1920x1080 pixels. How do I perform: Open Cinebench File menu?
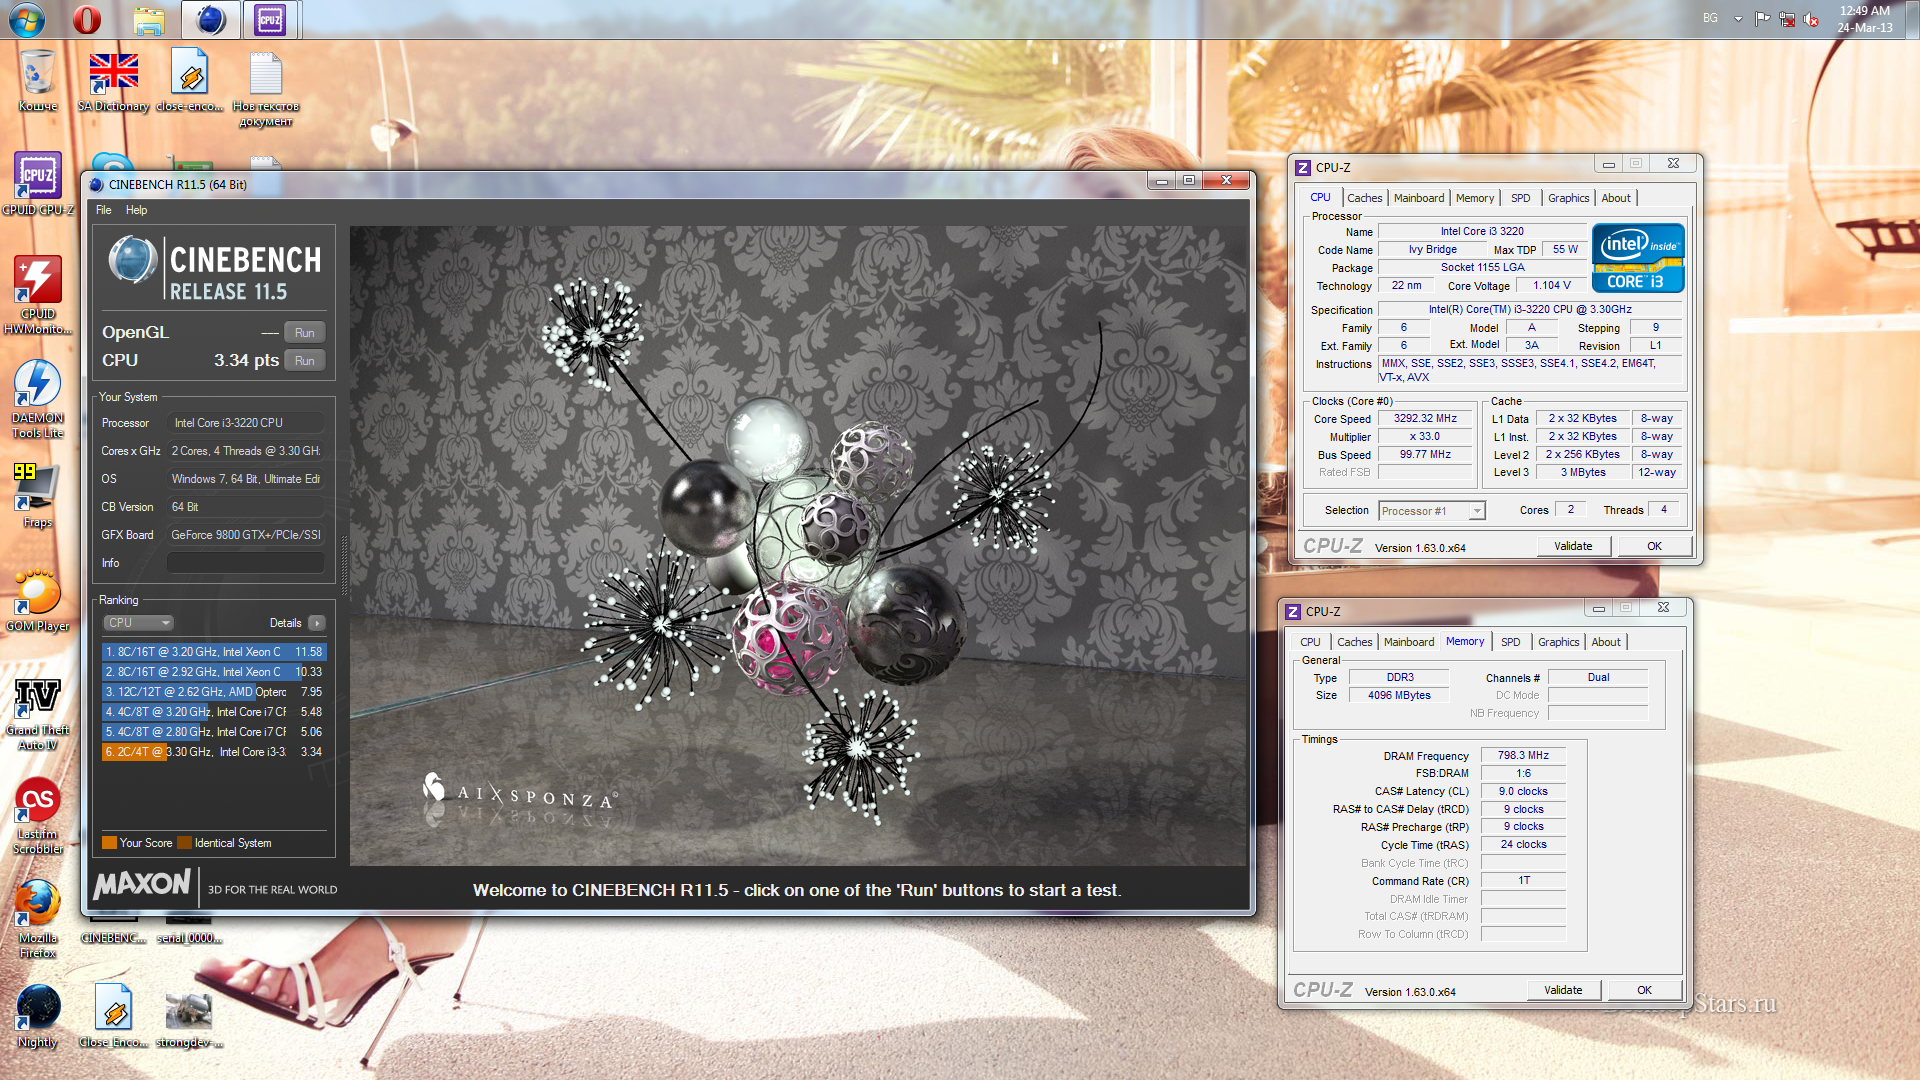point(104,210)
